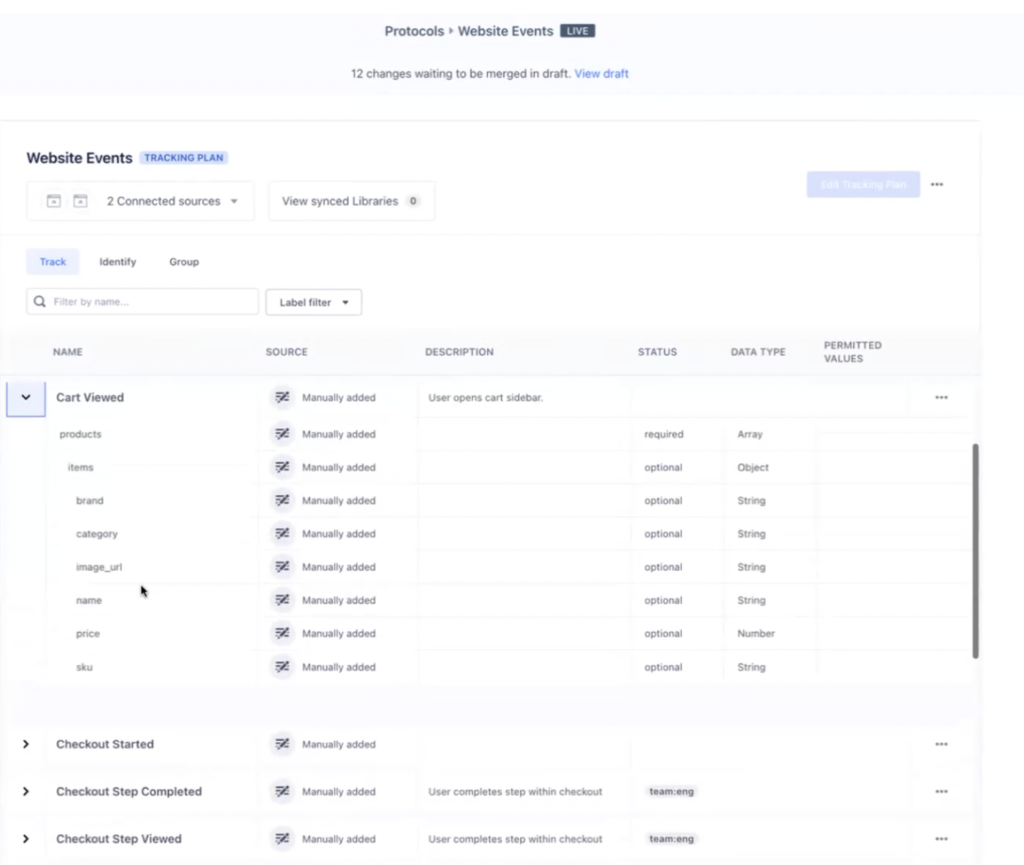The width and height of the screenshot is (1024, 865).
Task: Click the Manually added icon for Checkout Started
Action: point(283,744)
